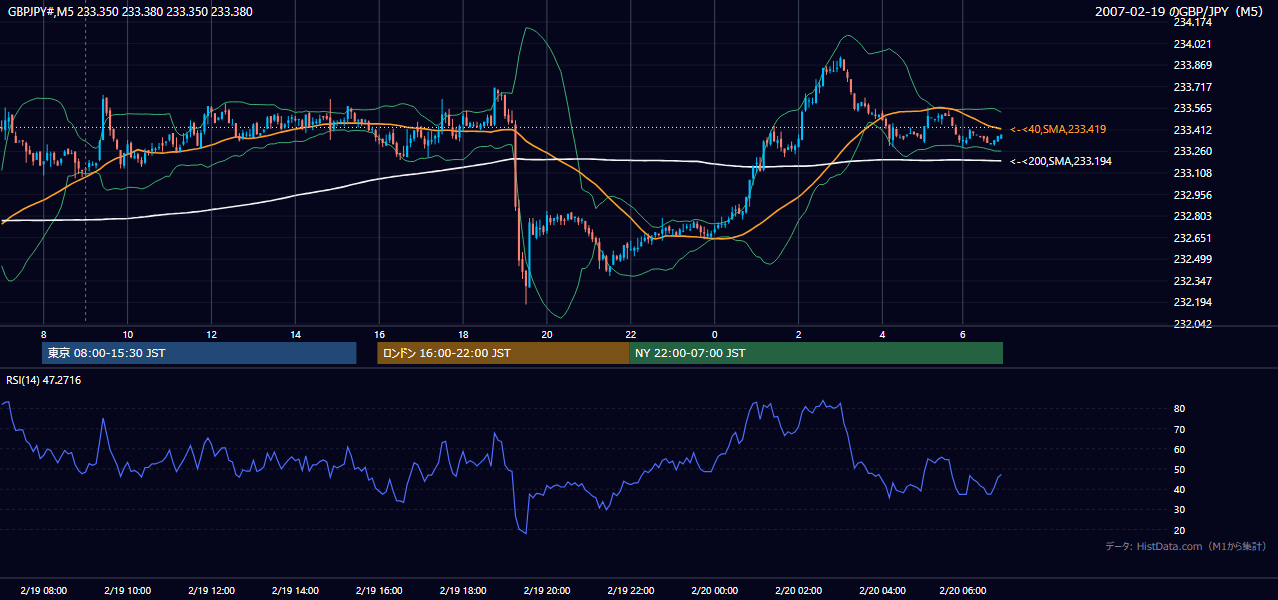
Task: Click hour label 14 on the price chart axis
Action: [x=295, y=333]
